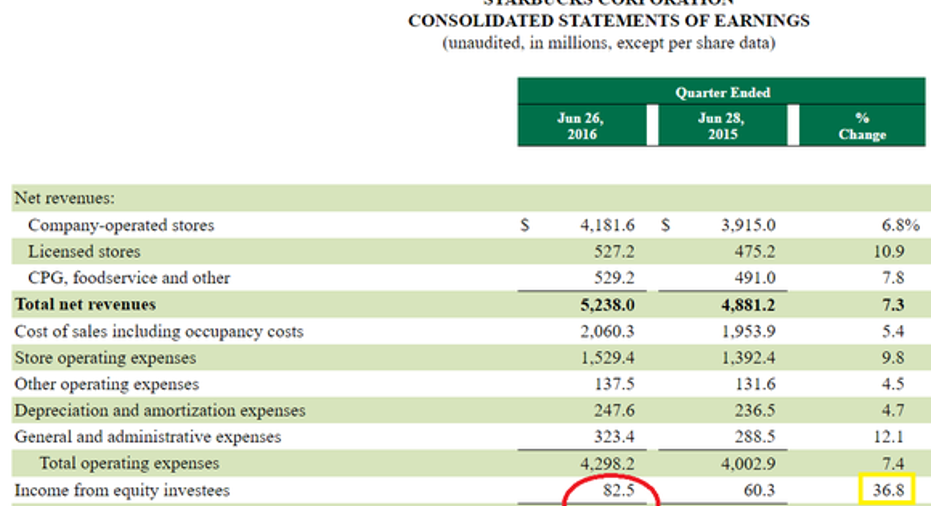Select General and administrative expenses label
This screenshot has height=506, width=931.
(x=148, y=437)
